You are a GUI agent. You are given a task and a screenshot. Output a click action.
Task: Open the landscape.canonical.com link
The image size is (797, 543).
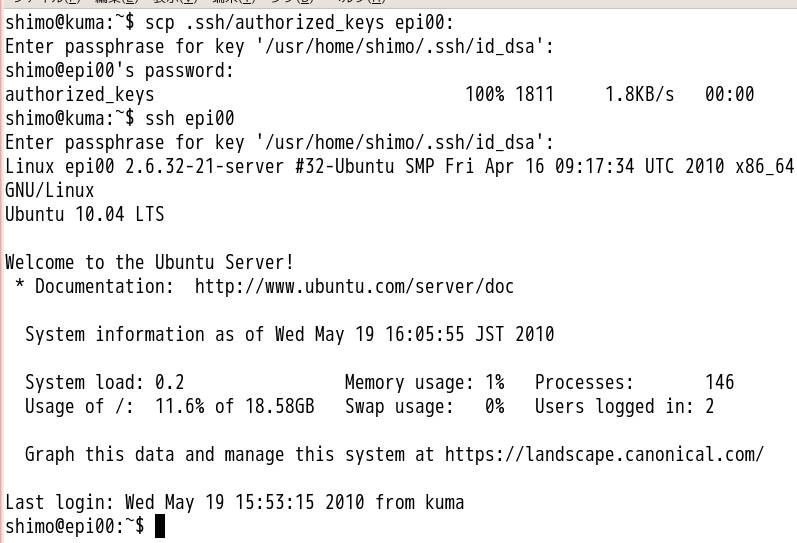604,455
